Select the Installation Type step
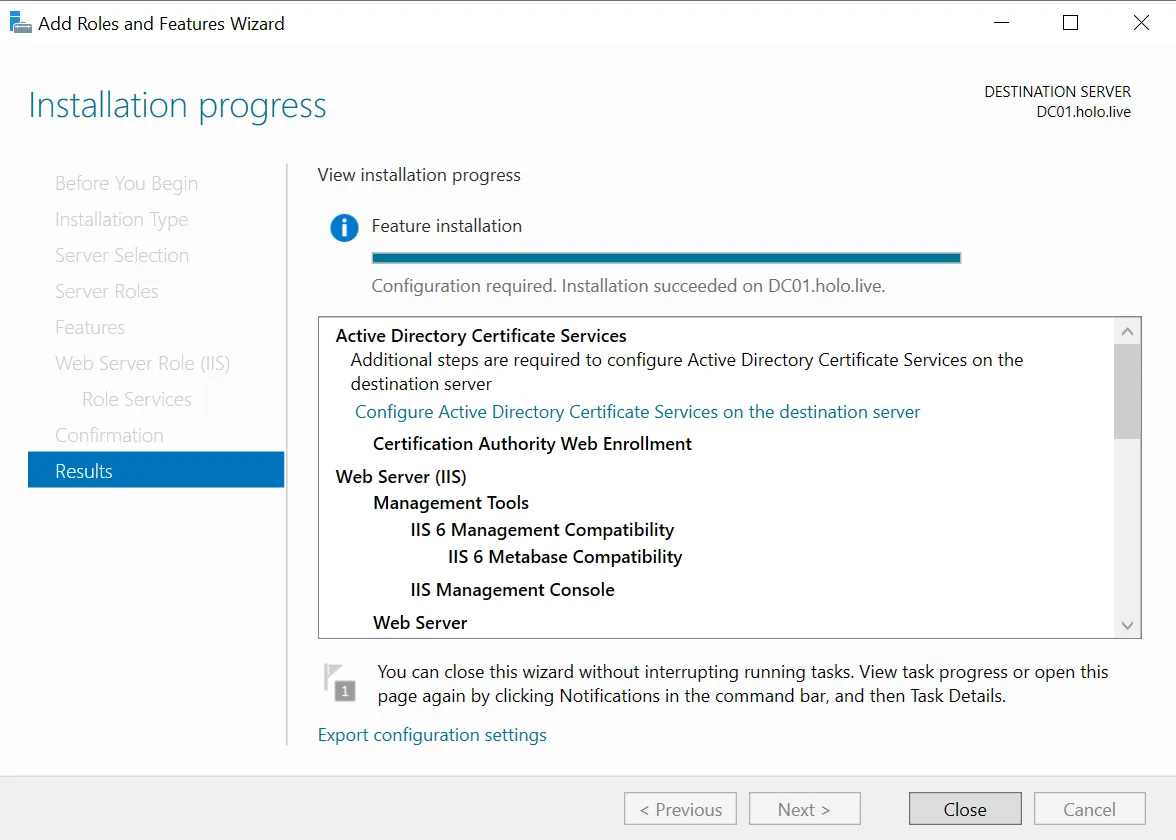The width and height of the screenshot is (1176, 840). click(x=122, y=219)
